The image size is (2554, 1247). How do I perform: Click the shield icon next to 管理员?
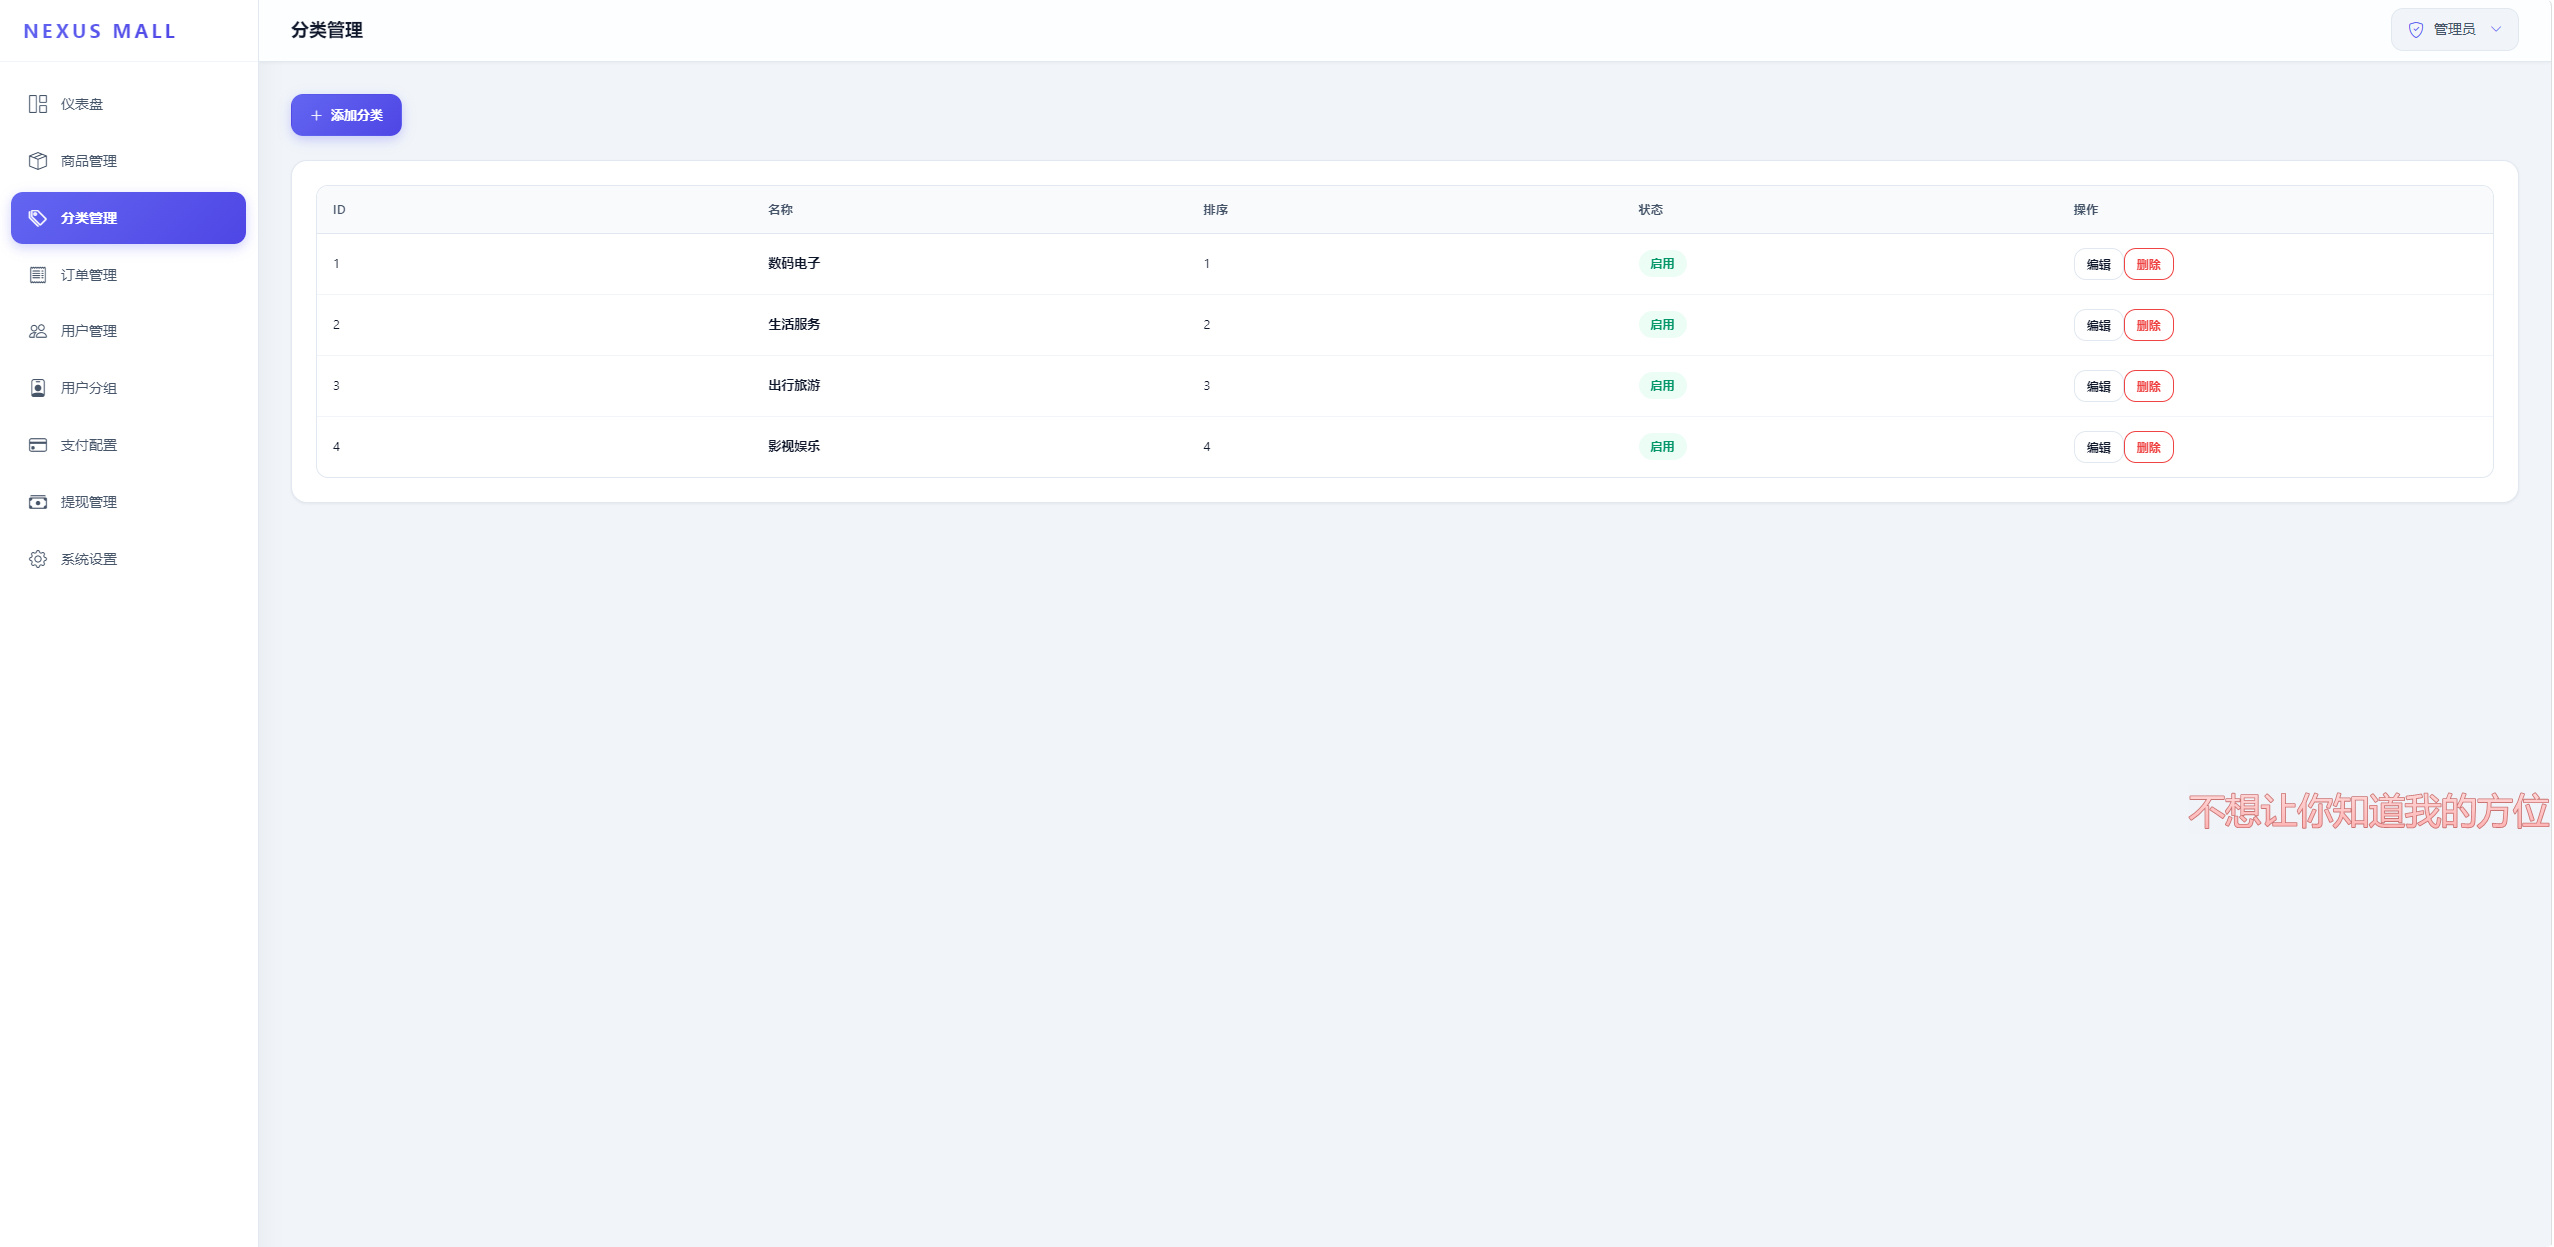2416,30
